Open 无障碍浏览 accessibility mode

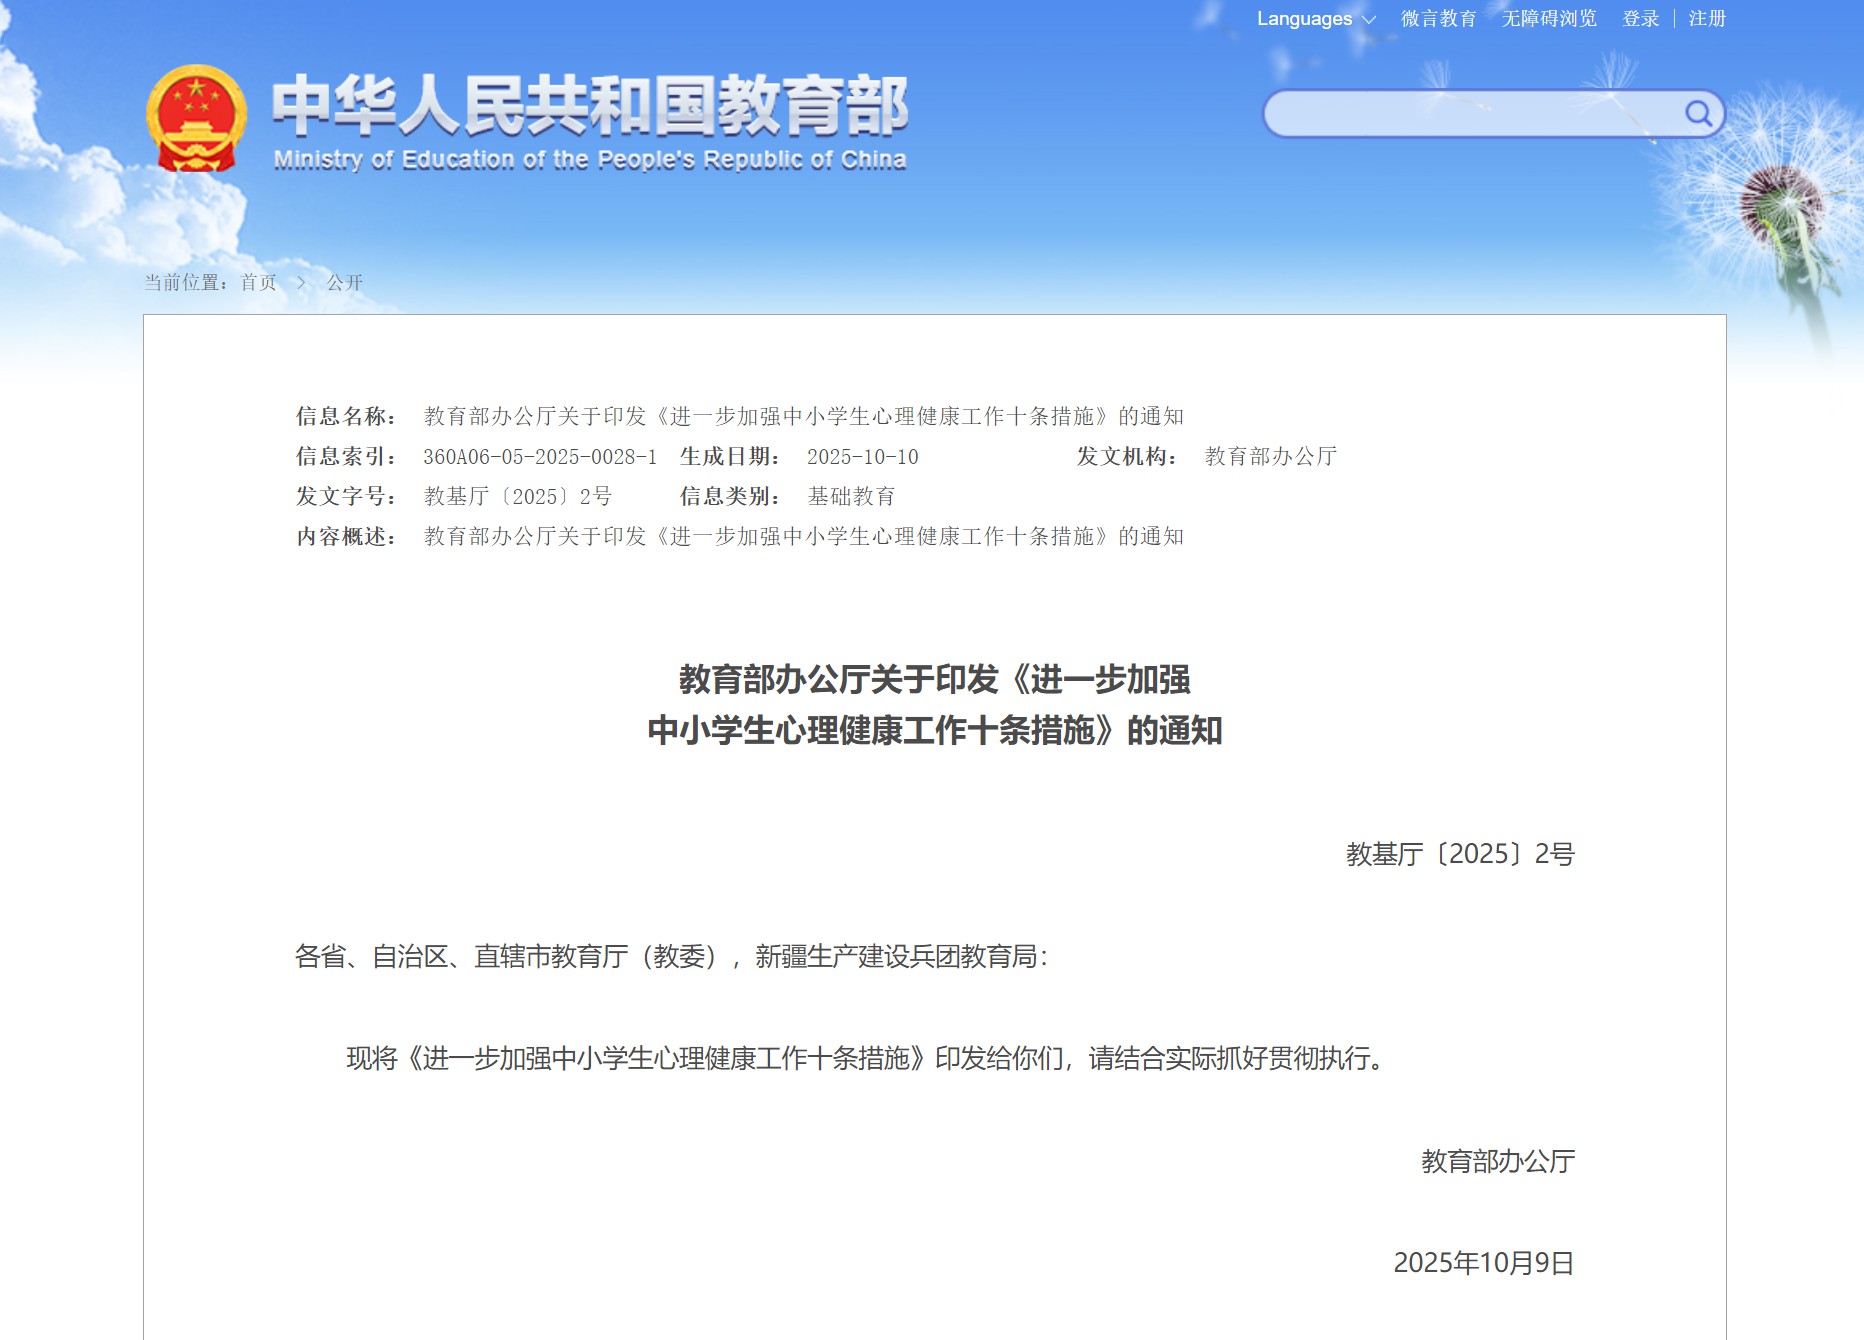click(1549, 19)
